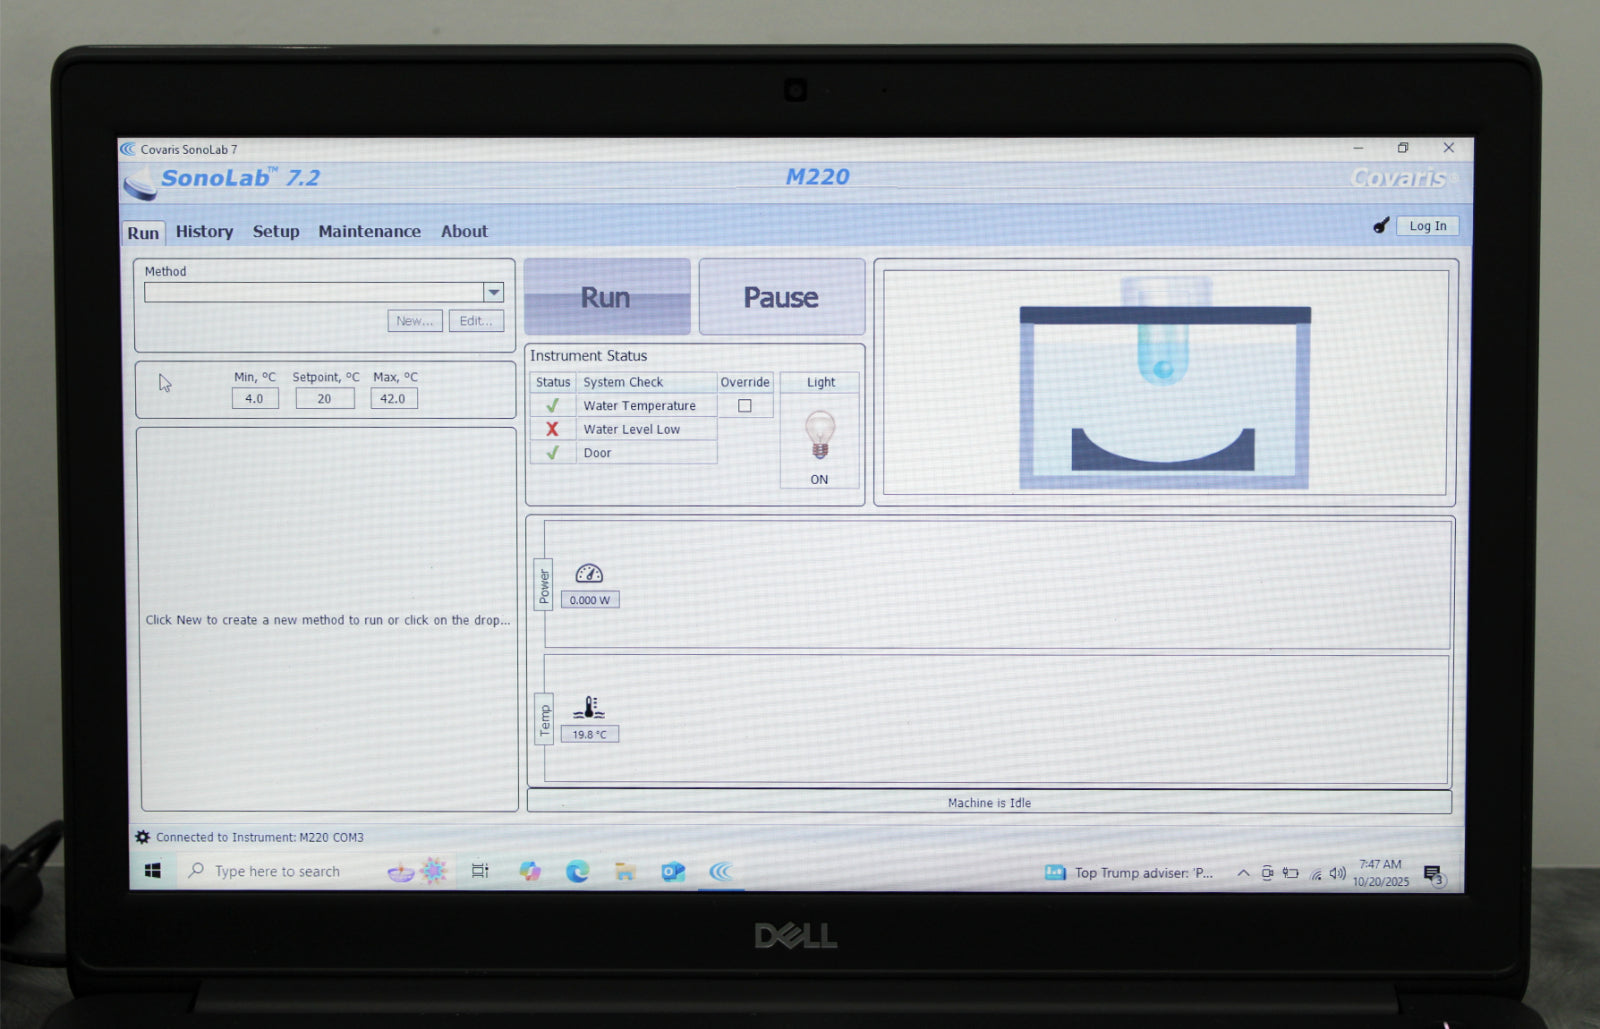Click the key icon beside Log In
The height and width of the screenshot is (1029, 1600).
point(1381,226)
